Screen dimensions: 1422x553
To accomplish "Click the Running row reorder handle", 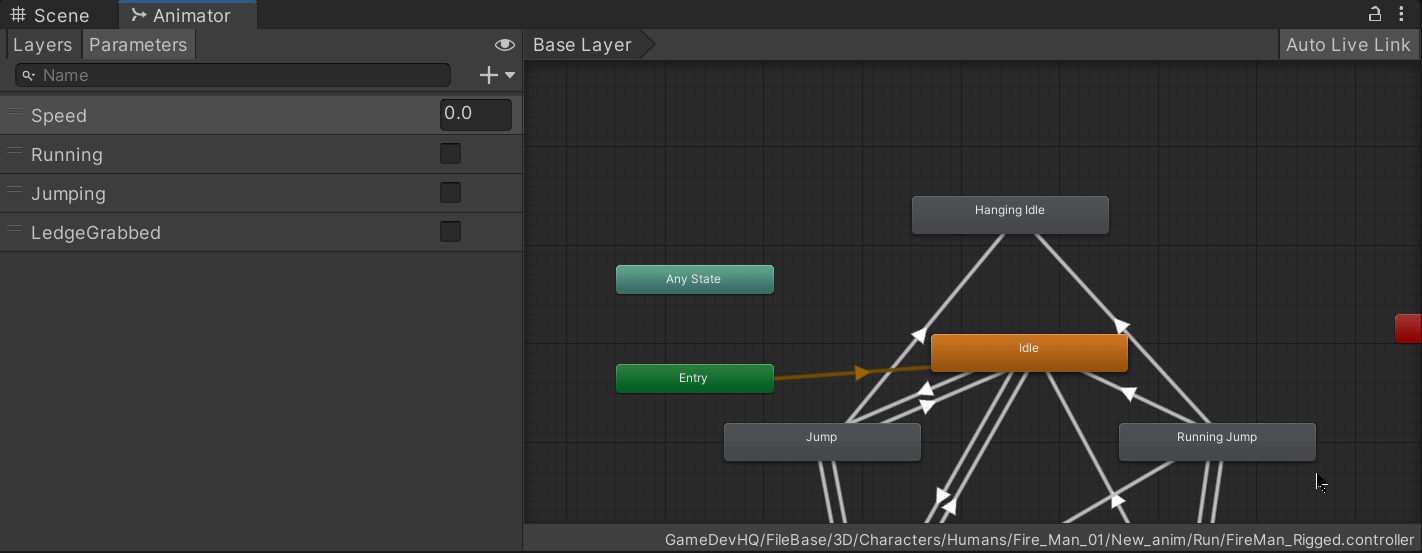I will [15, 152].
